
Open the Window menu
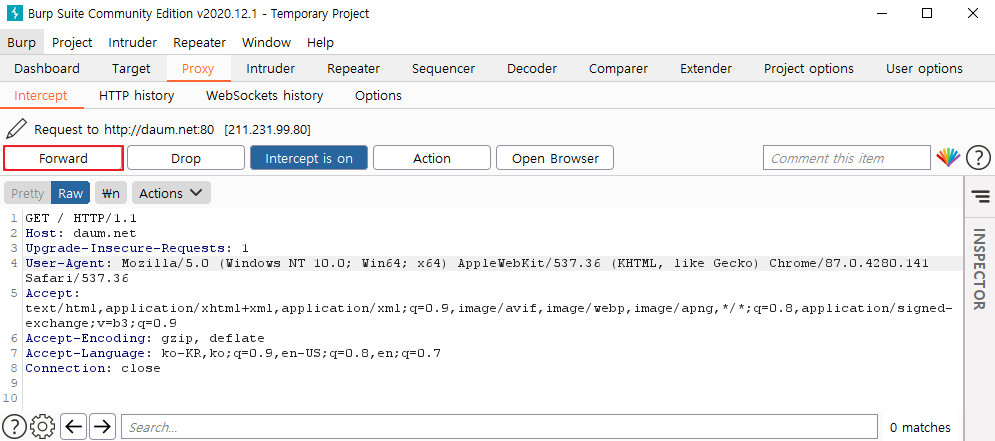[267, 43]
